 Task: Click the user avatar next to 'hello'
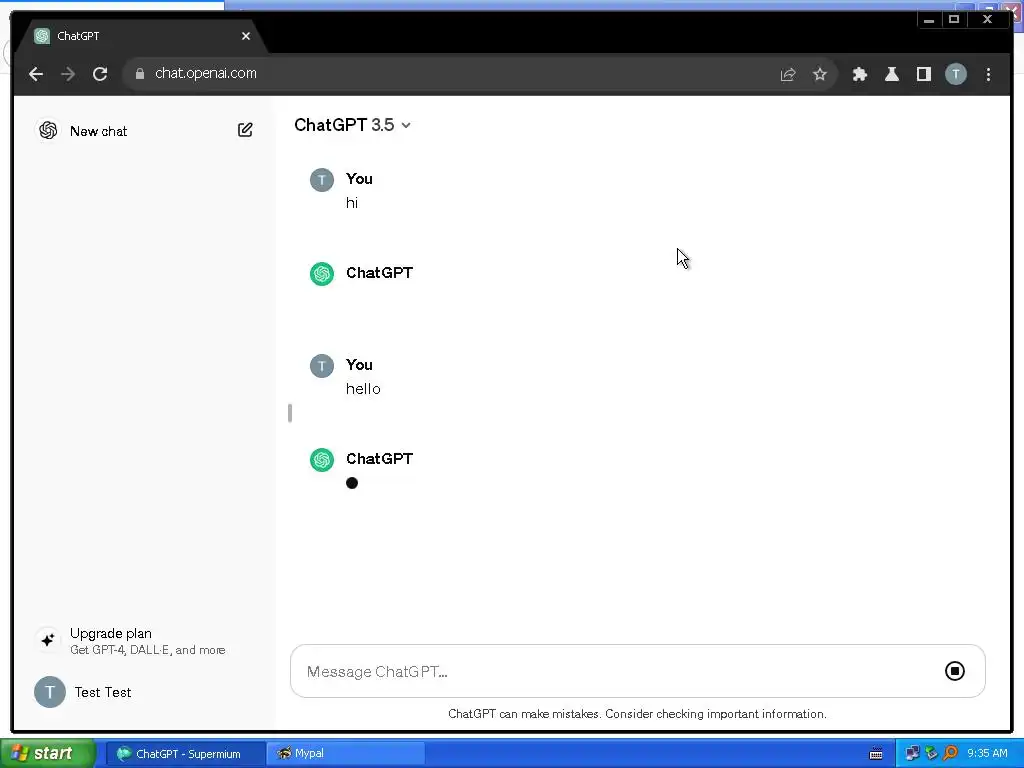click(322, 366)
